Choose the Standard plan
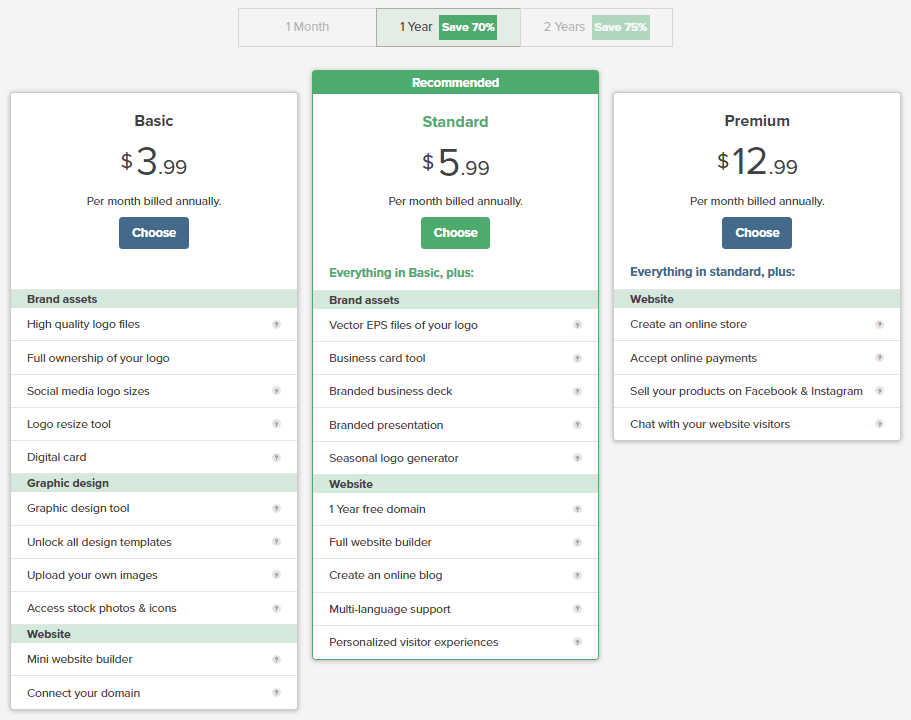The image size is (911, 720). [455, 233]
